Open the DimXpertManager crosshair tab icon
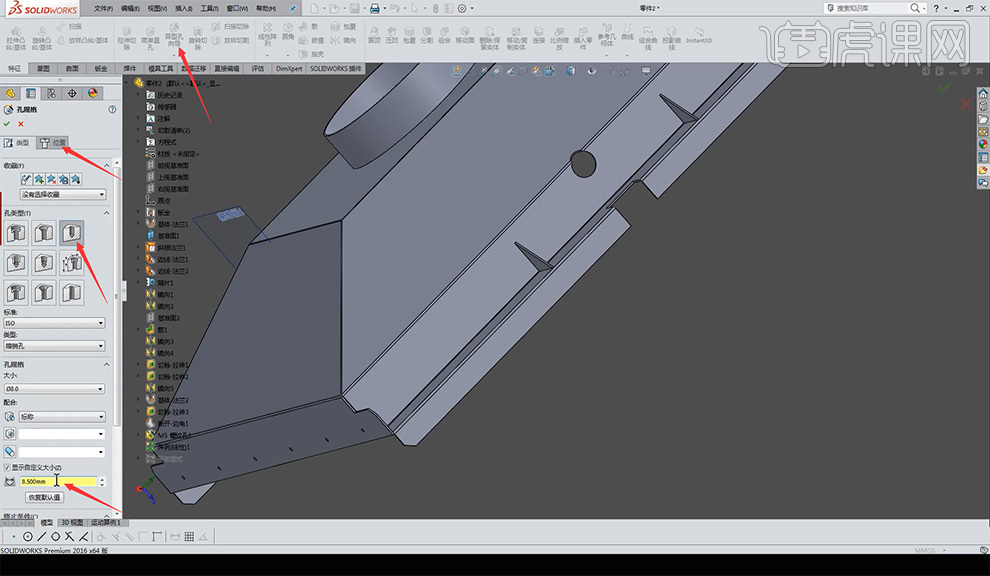The width and height of the screenshot is (990, 576). tap(72, 93)
